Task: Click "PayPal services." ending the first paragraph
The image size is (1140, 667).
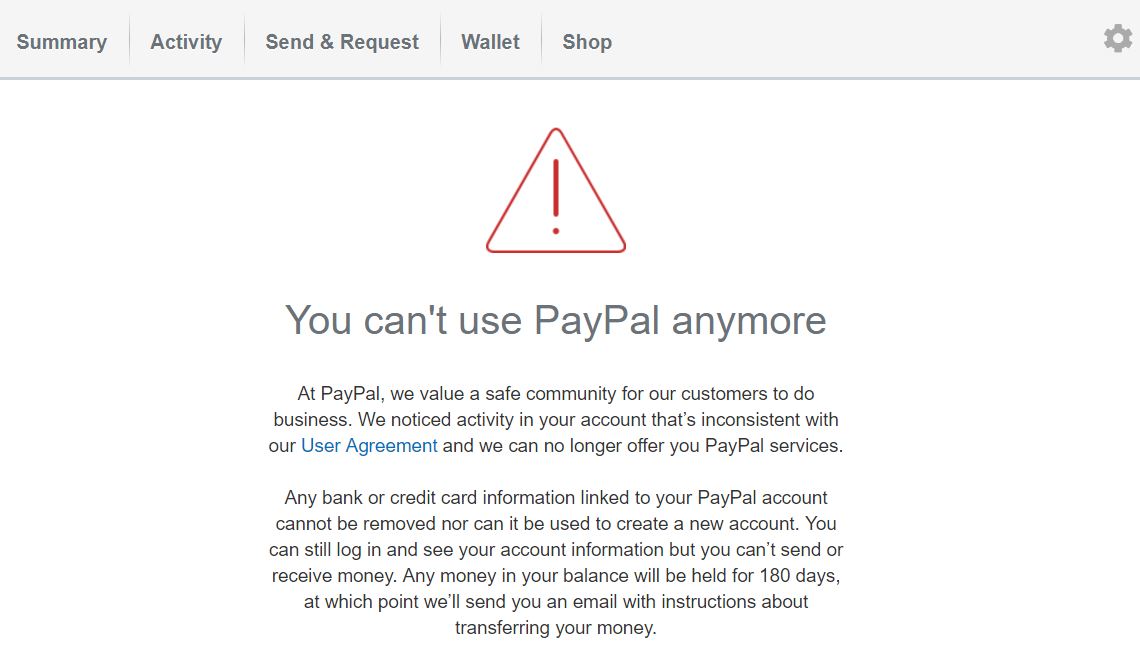Action: (x=774, y=446)
